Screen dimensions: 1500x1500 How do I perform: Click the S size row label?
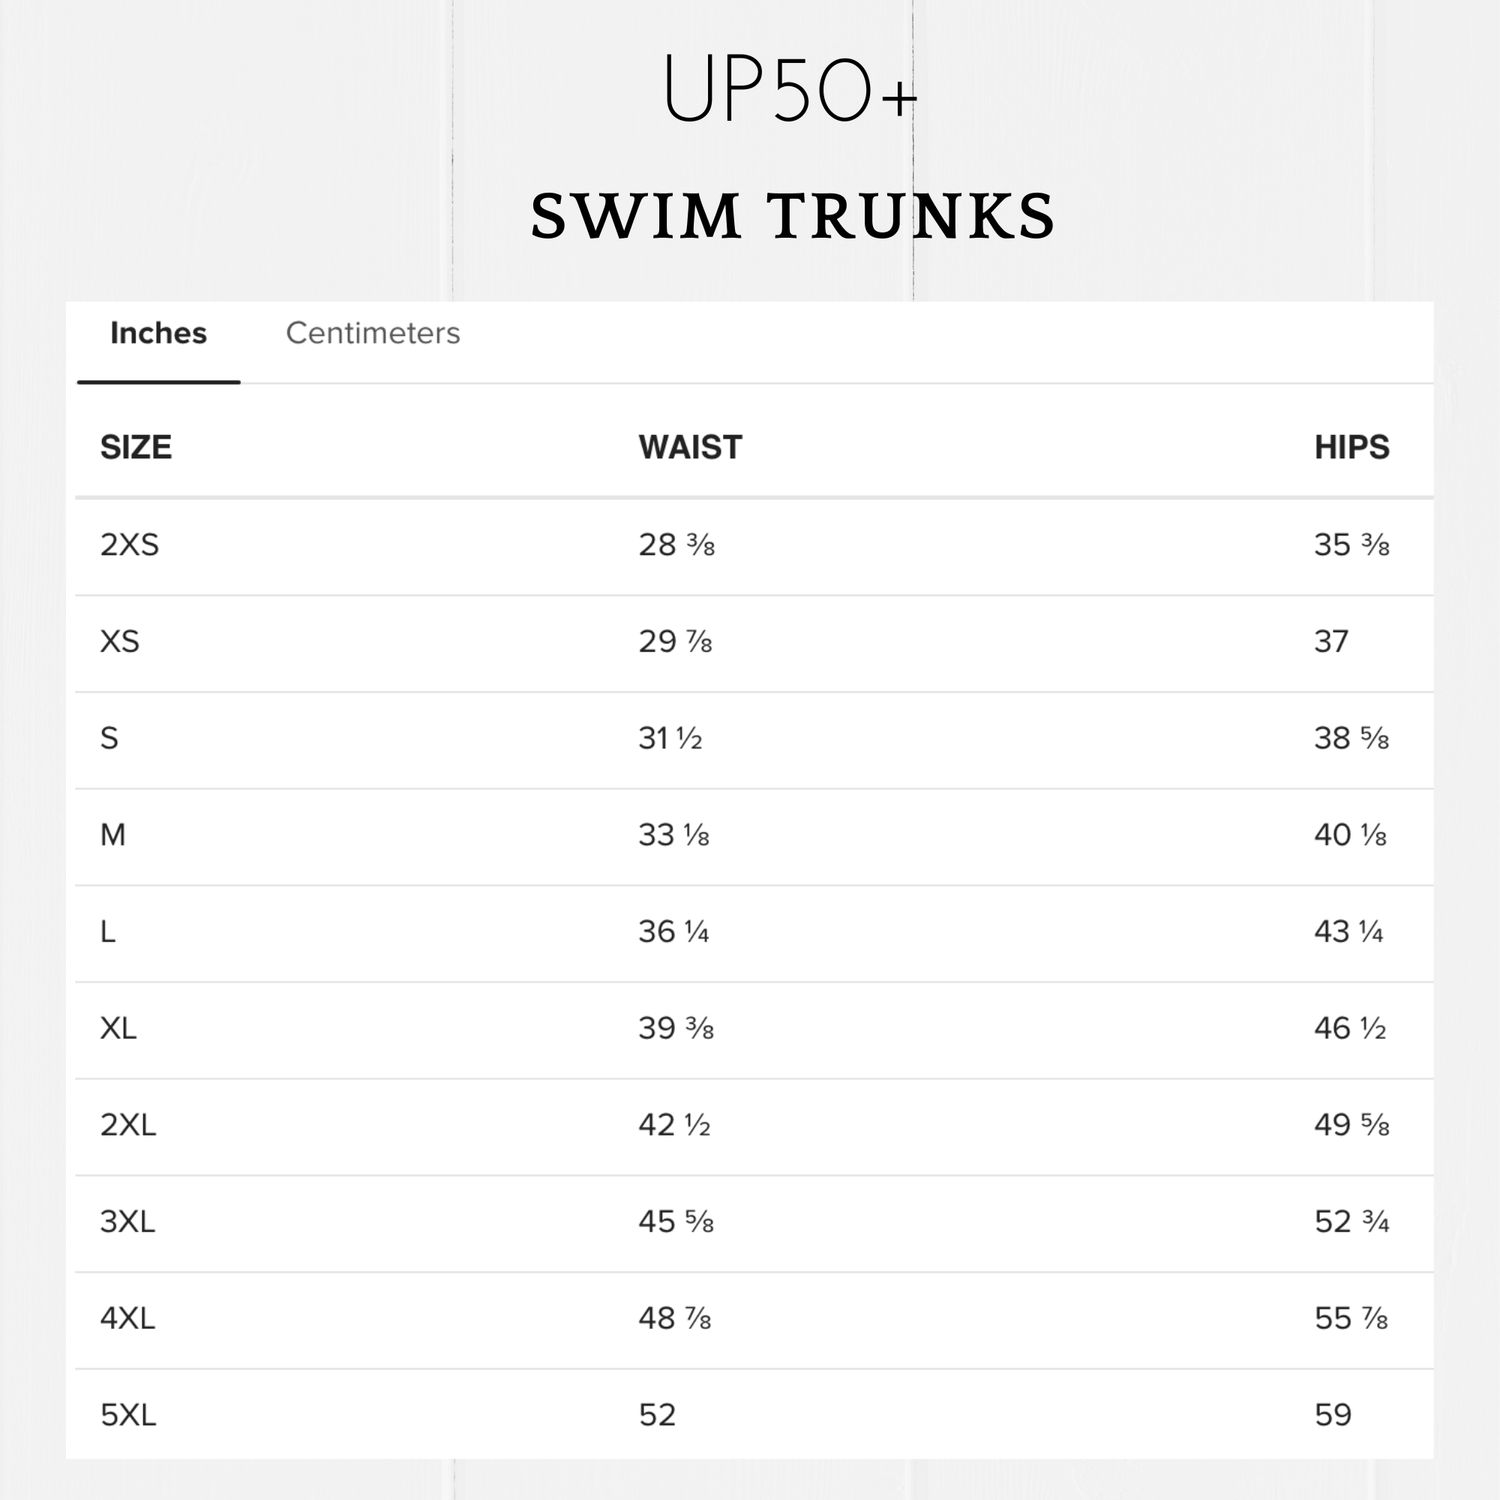point(109,738)
